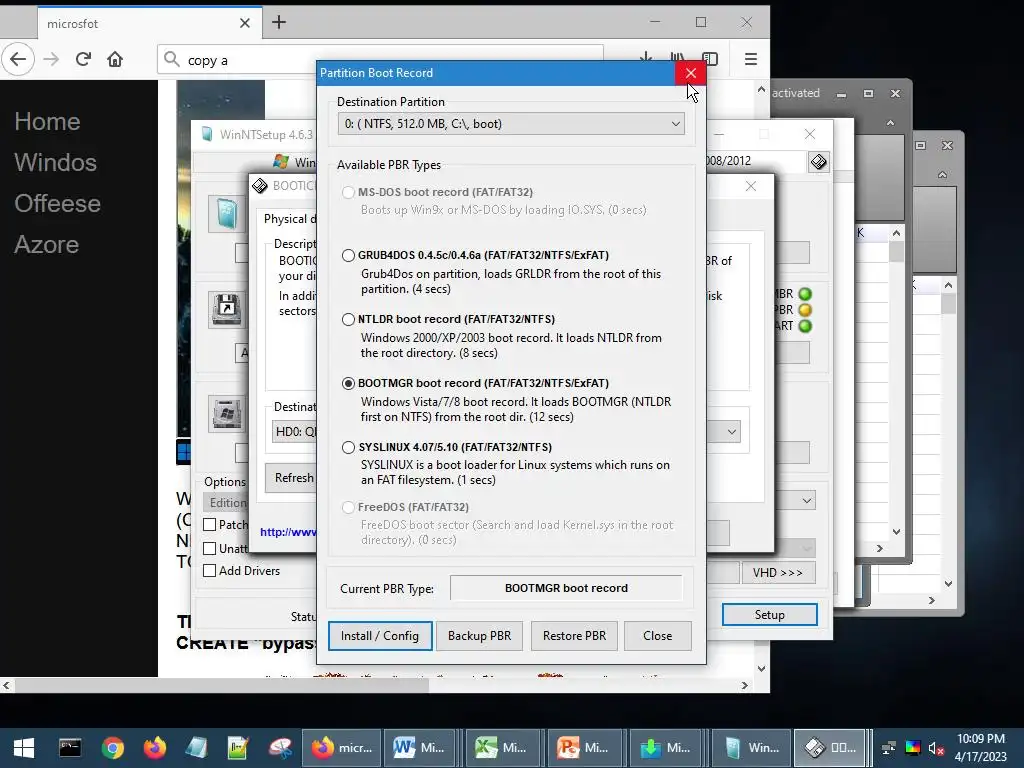Screen dimensions: 1024x768
Task: Enable Add Drivers checkbox
Action: coord(210,571)
